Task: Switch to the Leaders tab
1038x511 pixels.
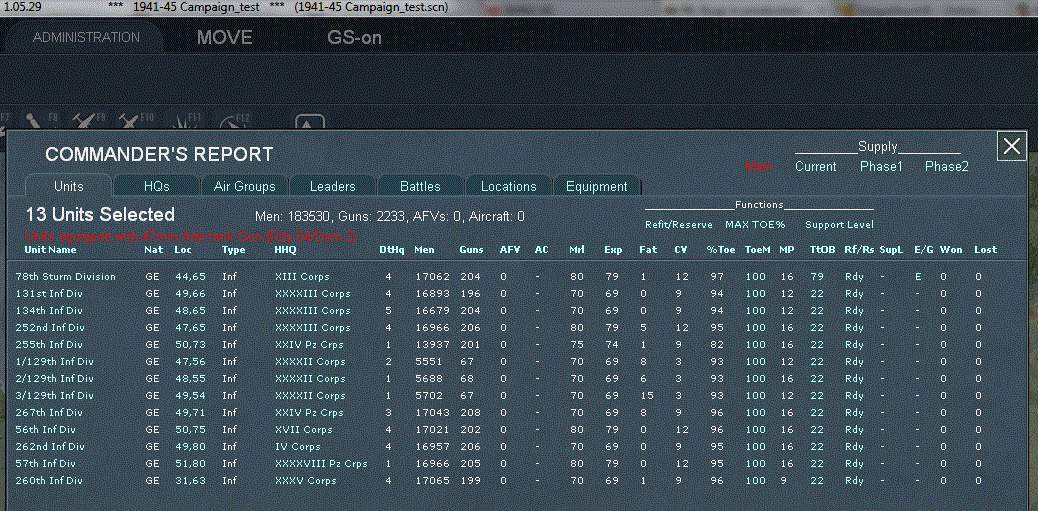Action: pyautogui.click(x=332, y=187)
